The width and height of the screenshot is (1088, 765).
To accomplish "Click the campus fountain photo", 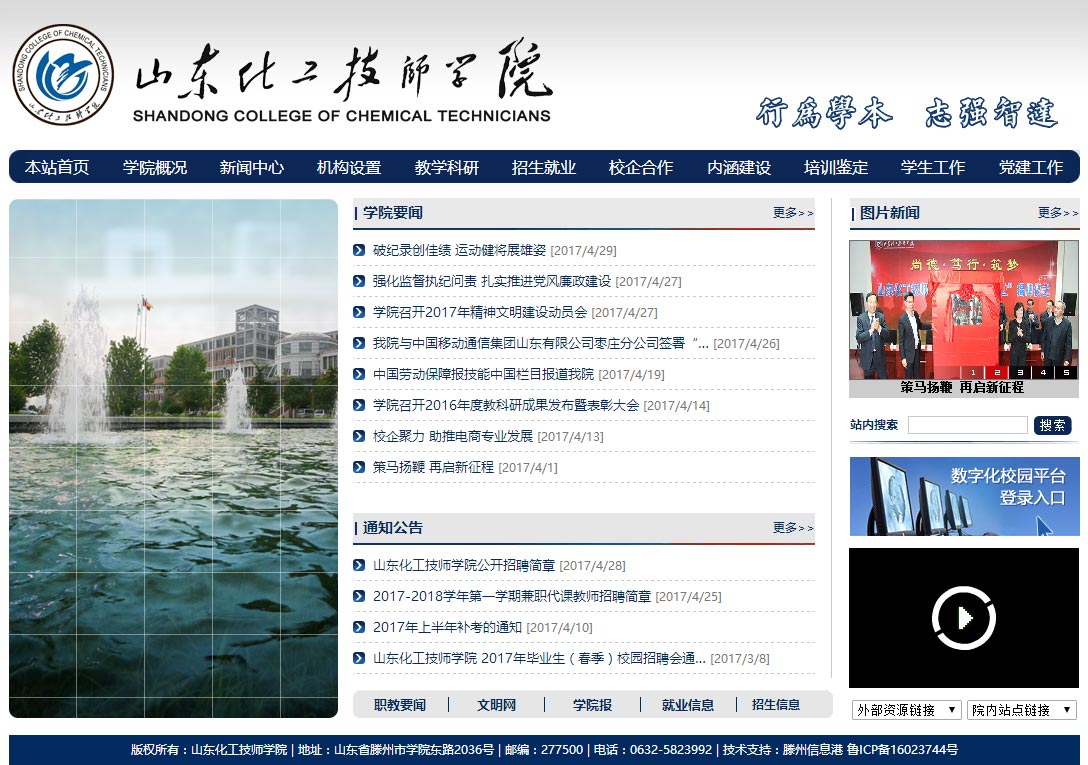I will 174,458.
